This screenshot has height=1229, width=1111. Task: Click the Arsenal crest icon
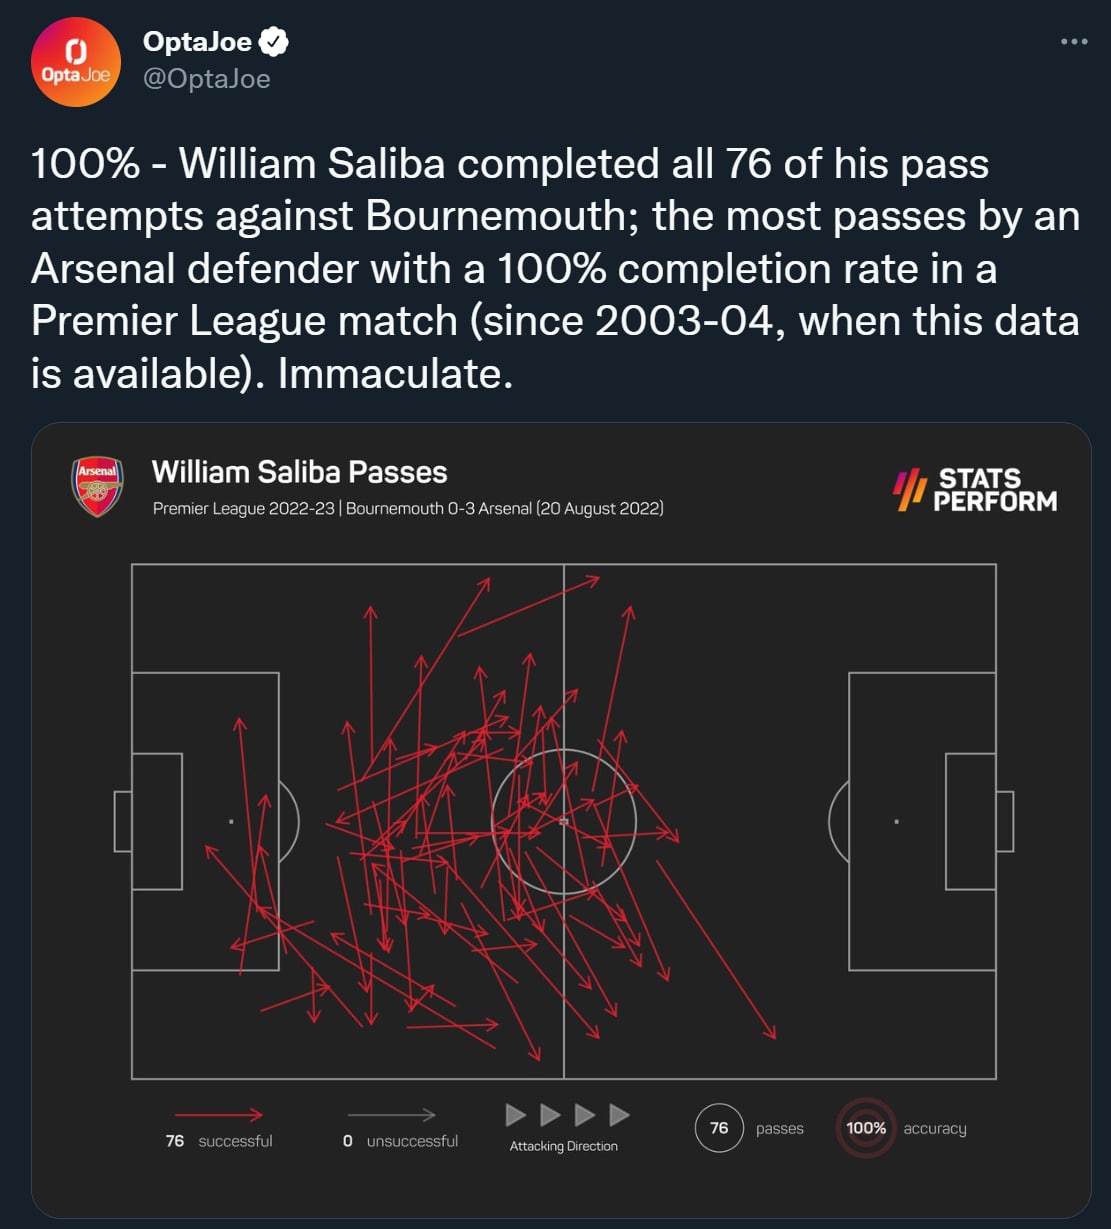click(97, 486)
